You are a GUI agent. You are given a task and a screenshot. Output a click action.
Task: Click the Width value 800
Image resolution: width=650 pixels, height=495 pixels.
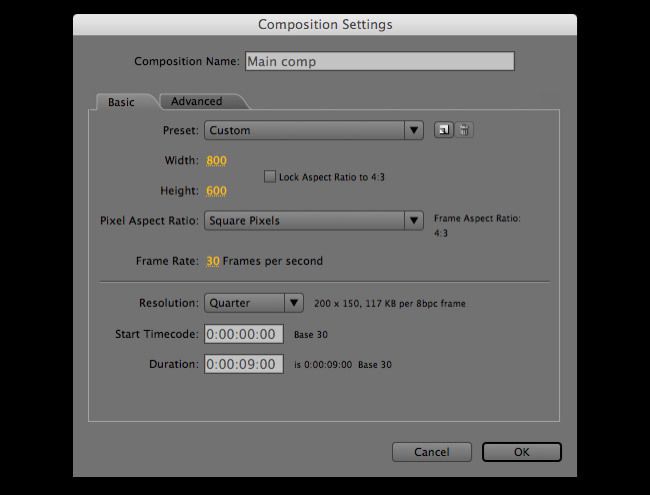(x=216, y=160)
